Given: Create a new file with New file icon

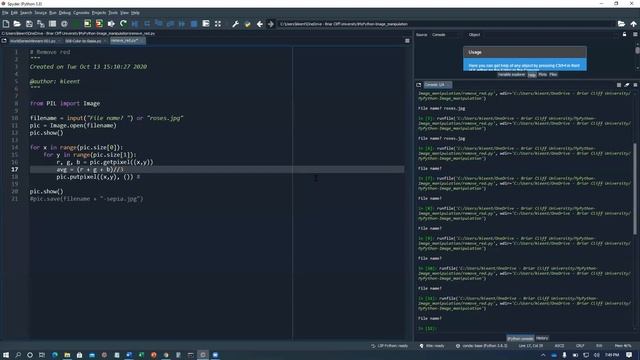Looking at the screenshot, I should click(x=6, y=24).
